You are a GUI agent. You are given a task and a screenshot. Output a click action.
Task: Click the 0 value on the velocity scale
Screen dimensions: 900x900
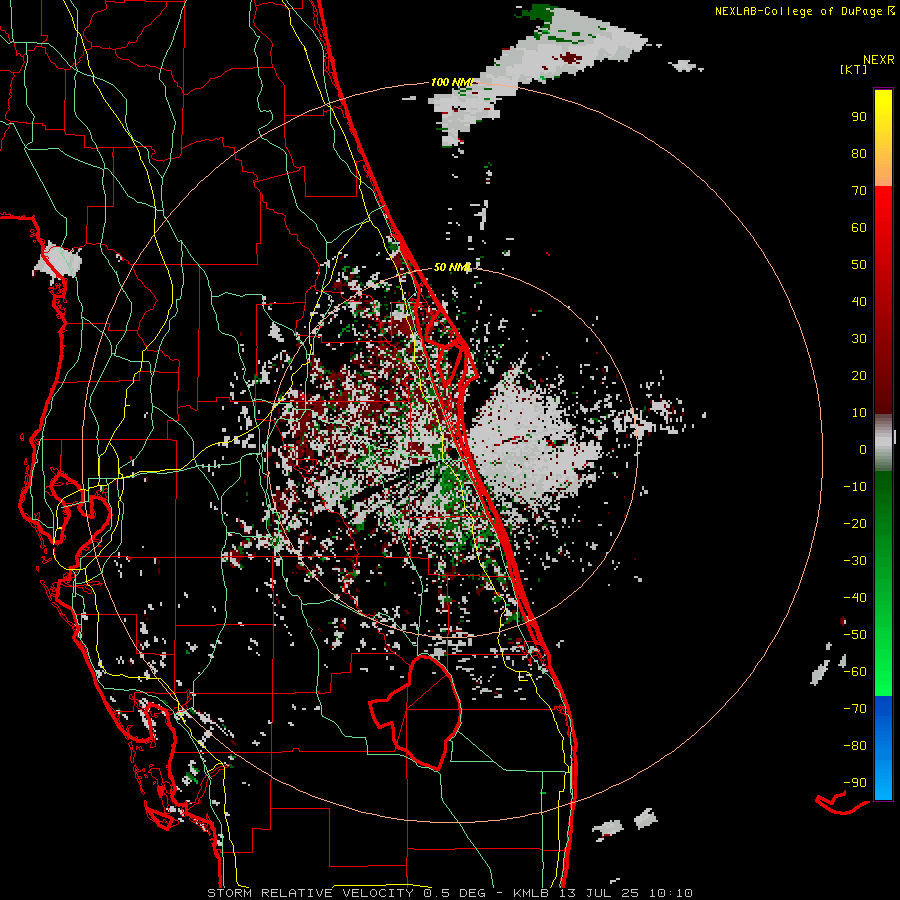pos(863,449)
